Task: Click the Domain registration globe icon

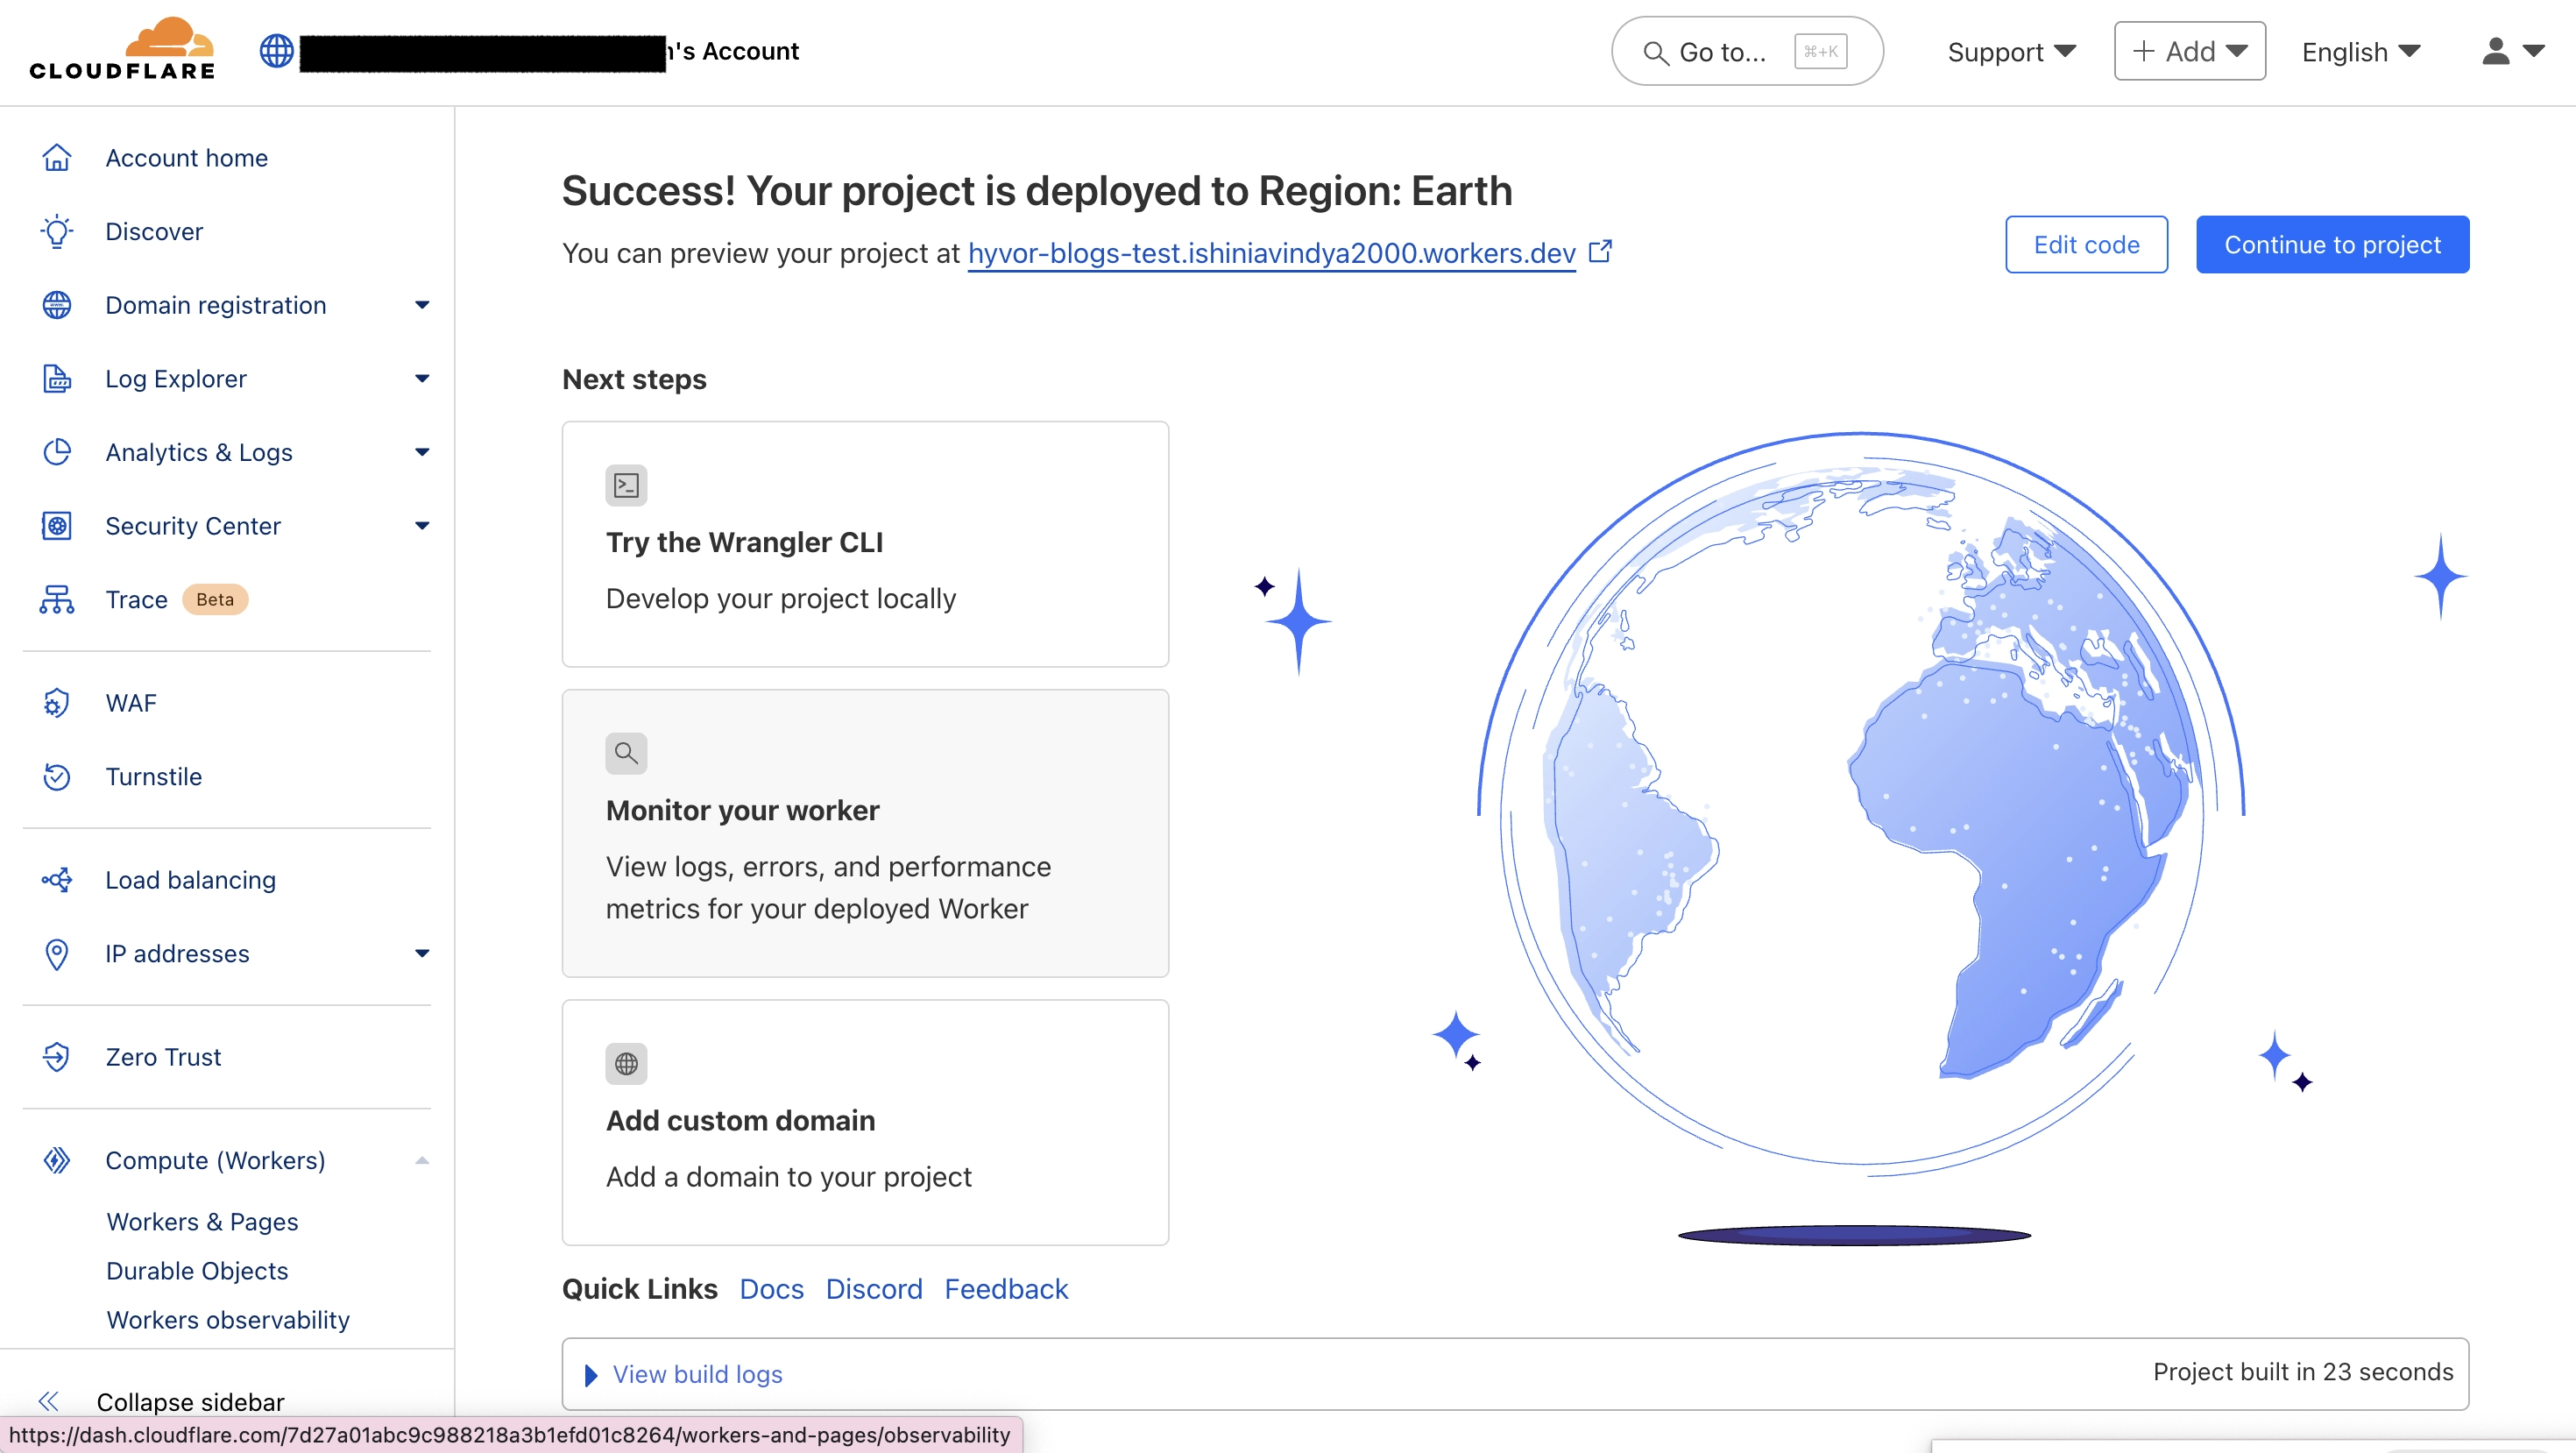Action: pos(57,305)
